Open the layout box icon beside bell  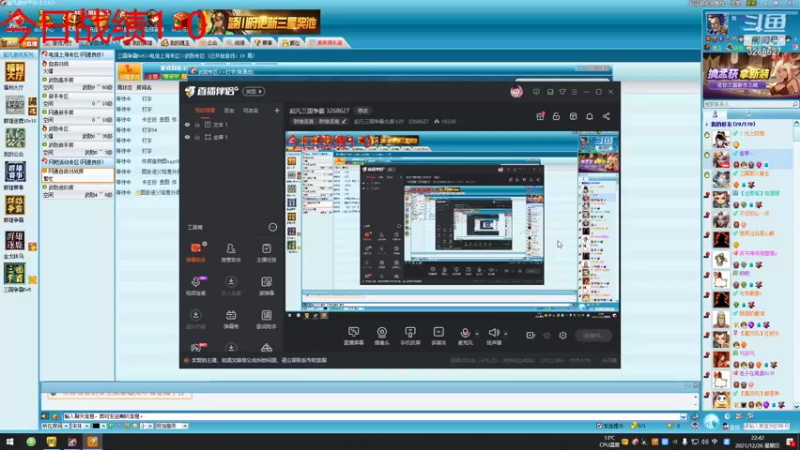[x=573, y=116]
